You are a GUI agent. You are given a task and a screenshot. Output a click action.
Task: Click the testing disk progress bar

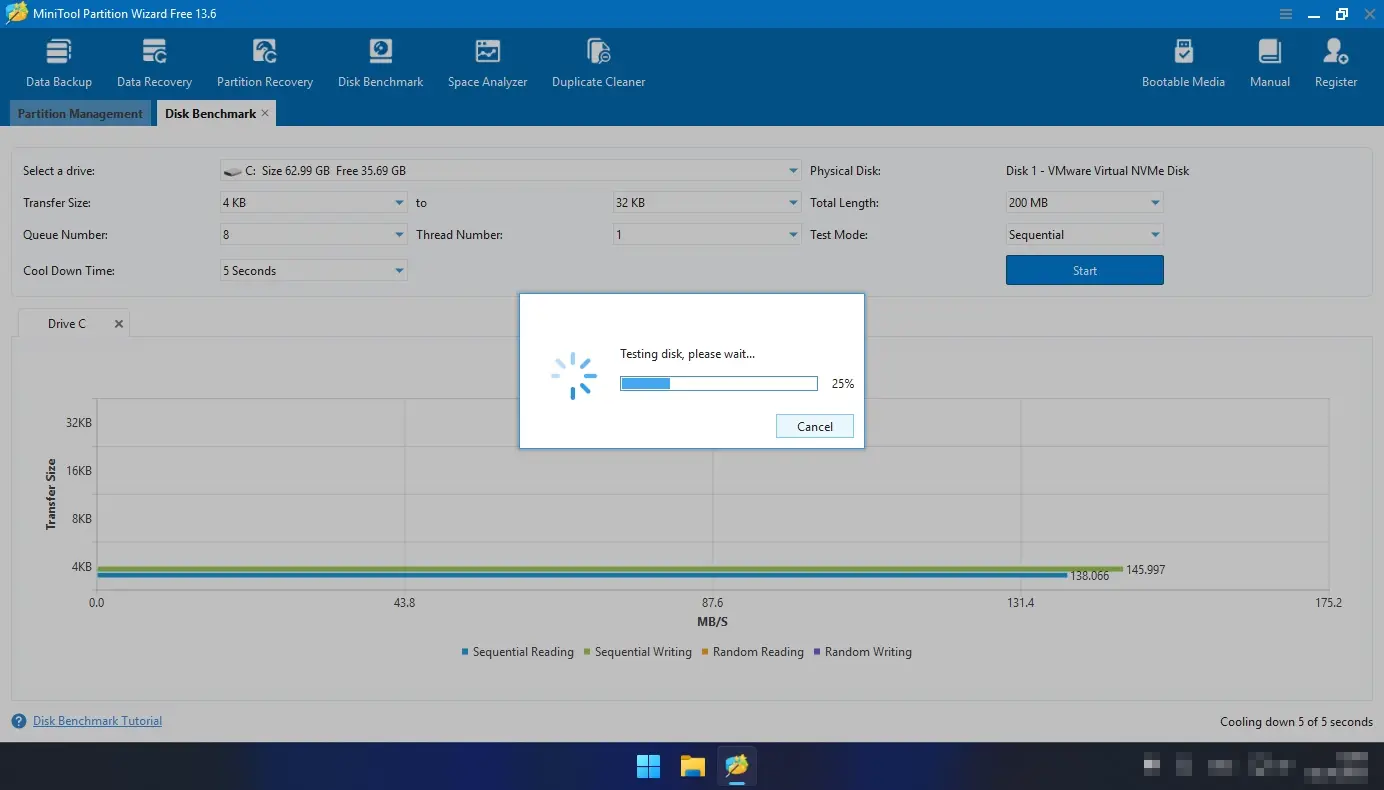pos(719,383)
